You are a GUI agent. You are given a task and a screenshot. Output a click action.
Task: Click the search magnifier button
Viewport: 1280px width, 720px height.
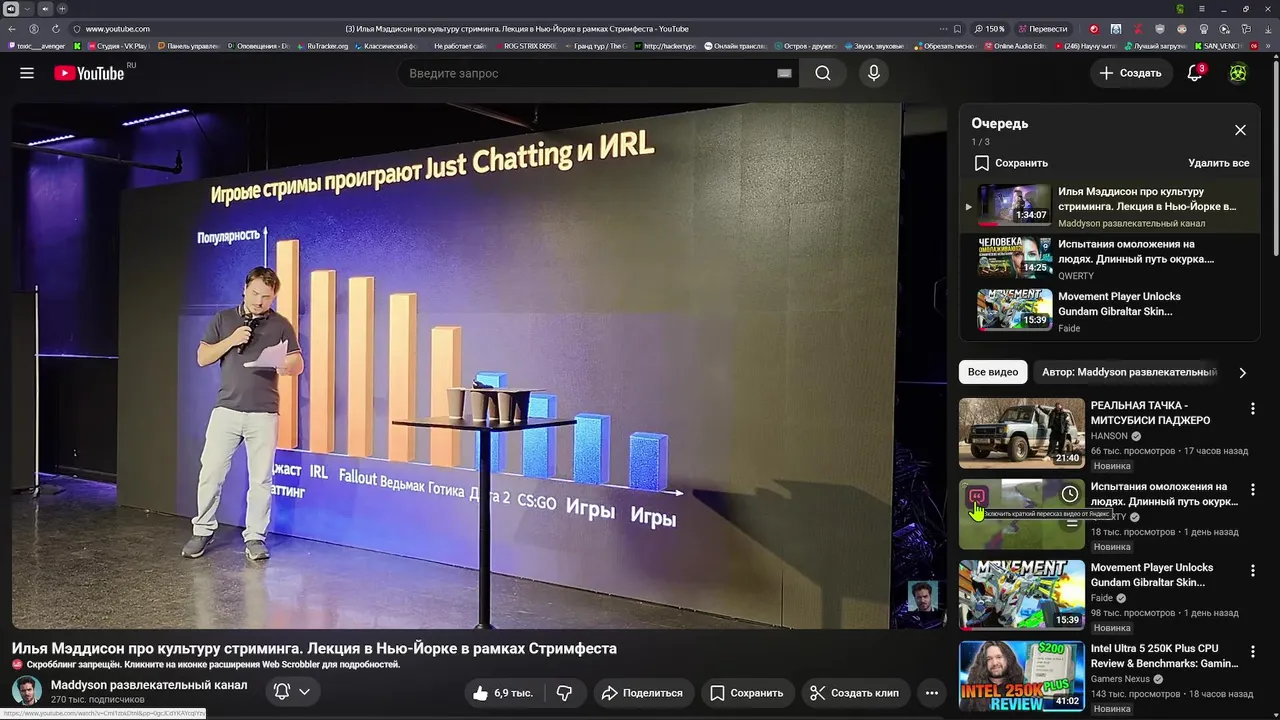click(x=823, y=73)
